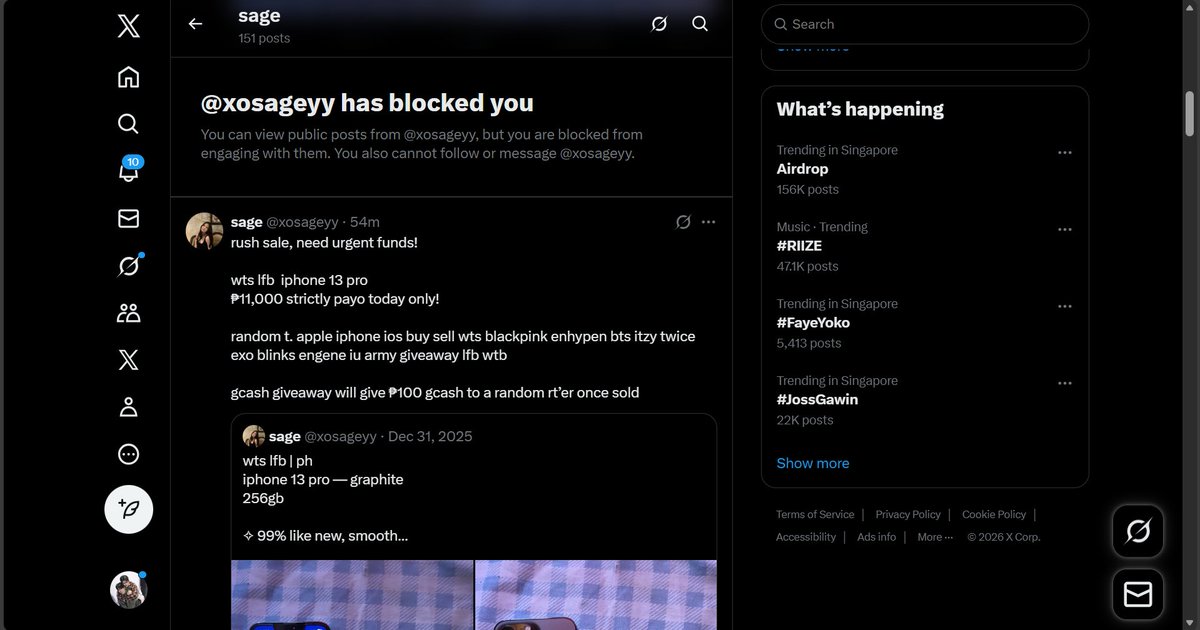This screenshot has width=1200, height=630.
Task: Open three-dot menu on sage's post
Action: [x=708, y=222]
